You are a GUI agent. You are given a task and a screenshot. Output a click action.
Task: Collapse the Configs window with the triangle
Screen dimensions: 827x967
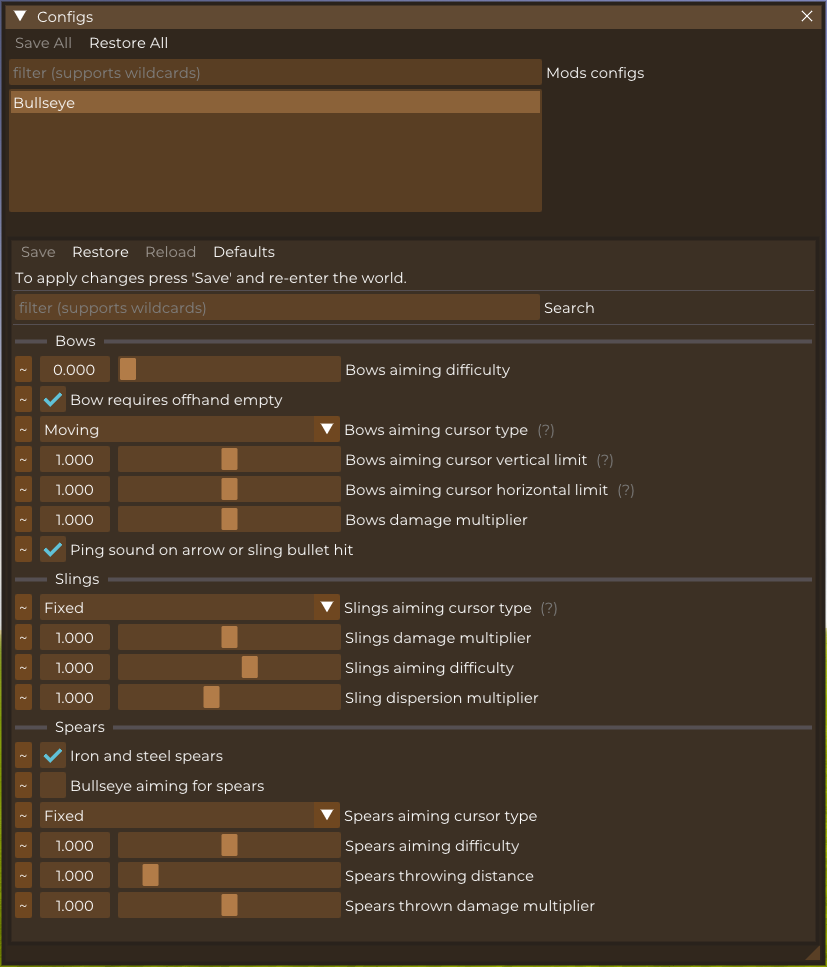click(20, 16)
